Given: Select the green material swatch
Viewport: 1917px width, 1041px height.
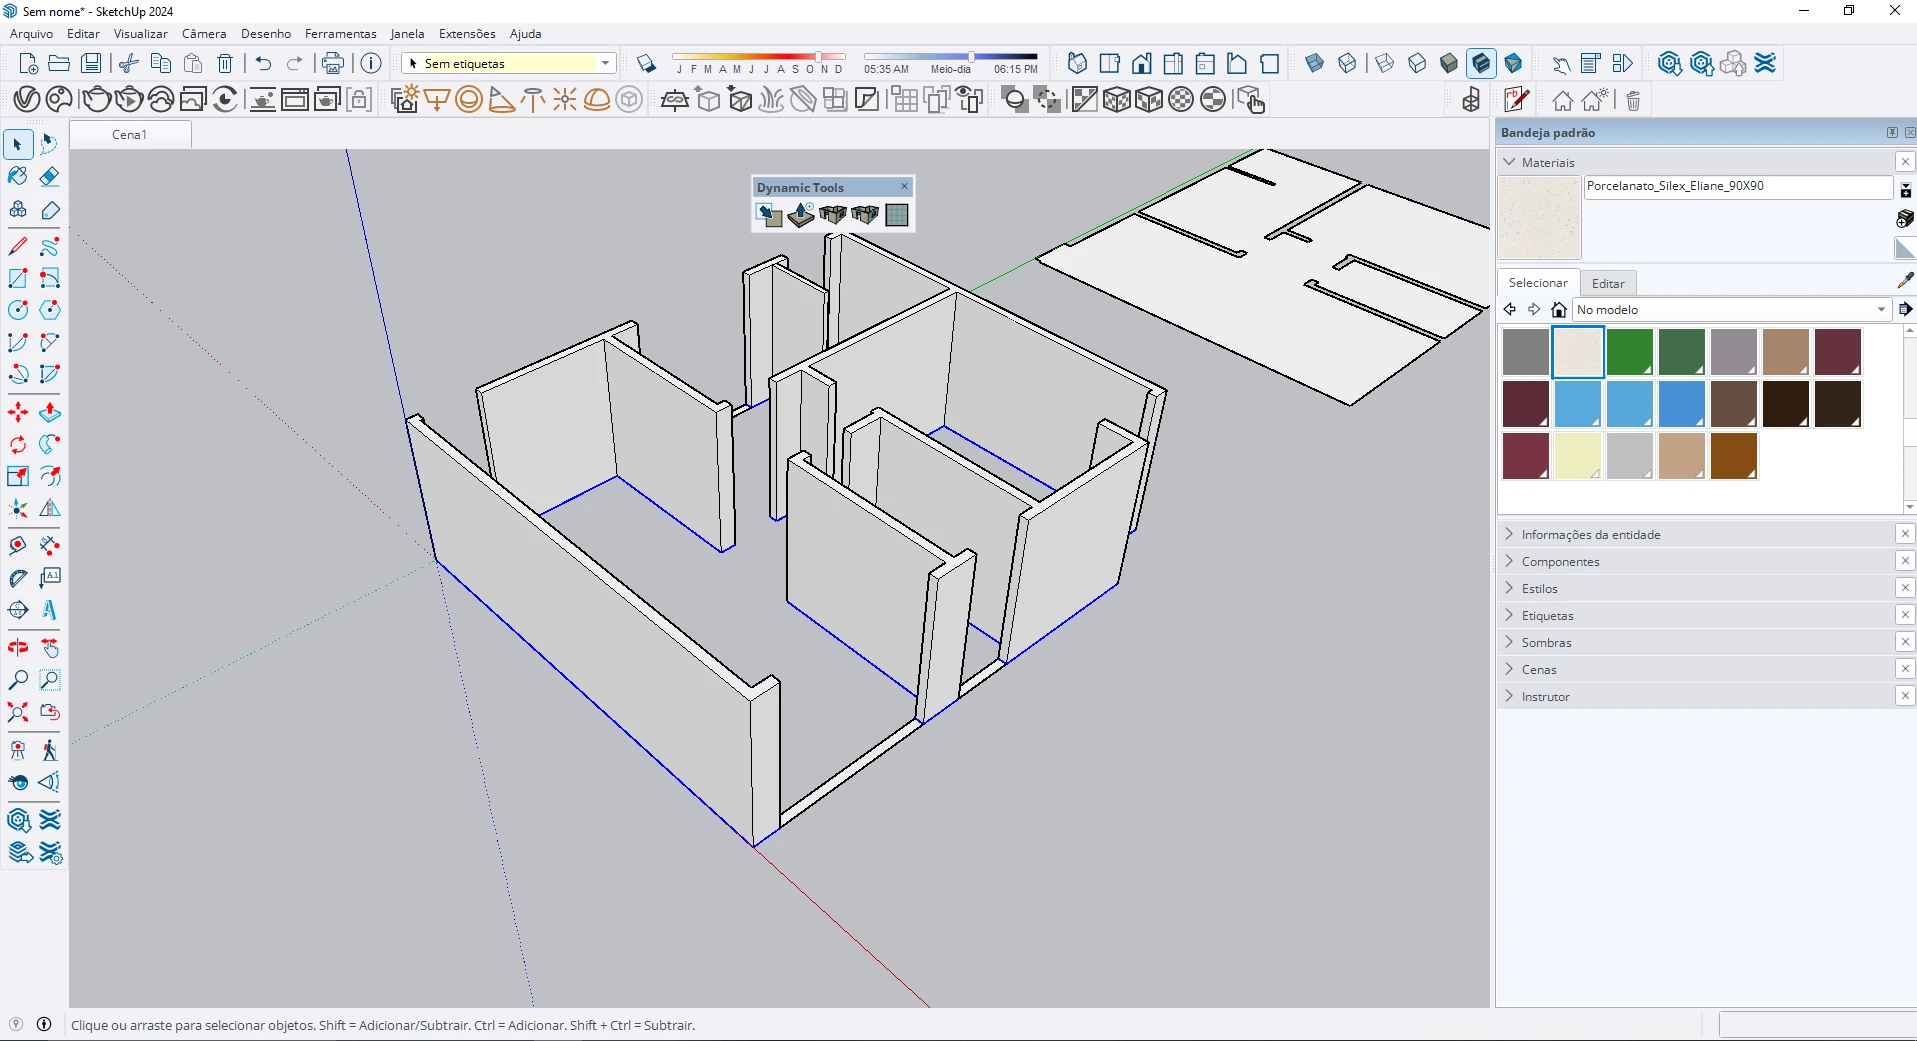Looking at the screenshot, I should tap(1629, 352).
